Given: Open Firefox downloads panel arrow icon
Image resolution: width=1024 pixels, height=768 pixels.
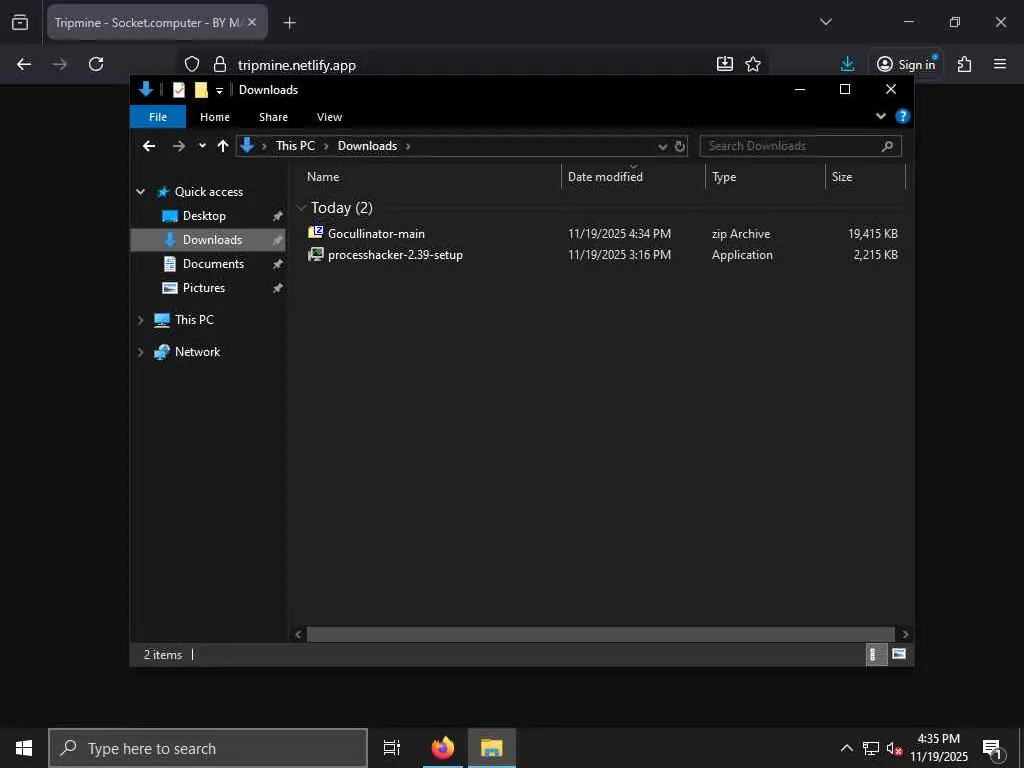Looking at the screenshot, I should pos(847,64).
